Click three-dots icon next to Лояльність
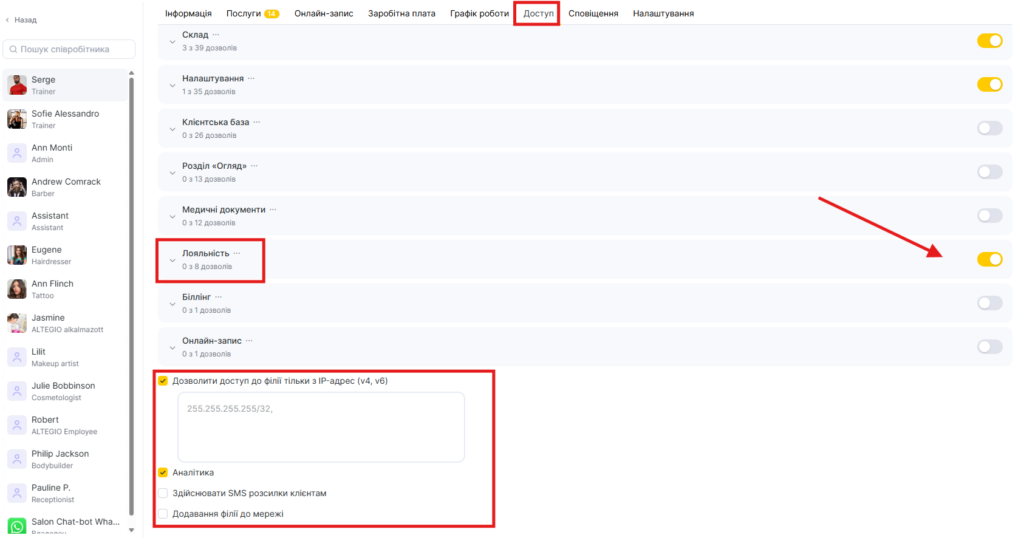Image resolution: width=1024 pixels, height=538 pixels. [237, 253]
